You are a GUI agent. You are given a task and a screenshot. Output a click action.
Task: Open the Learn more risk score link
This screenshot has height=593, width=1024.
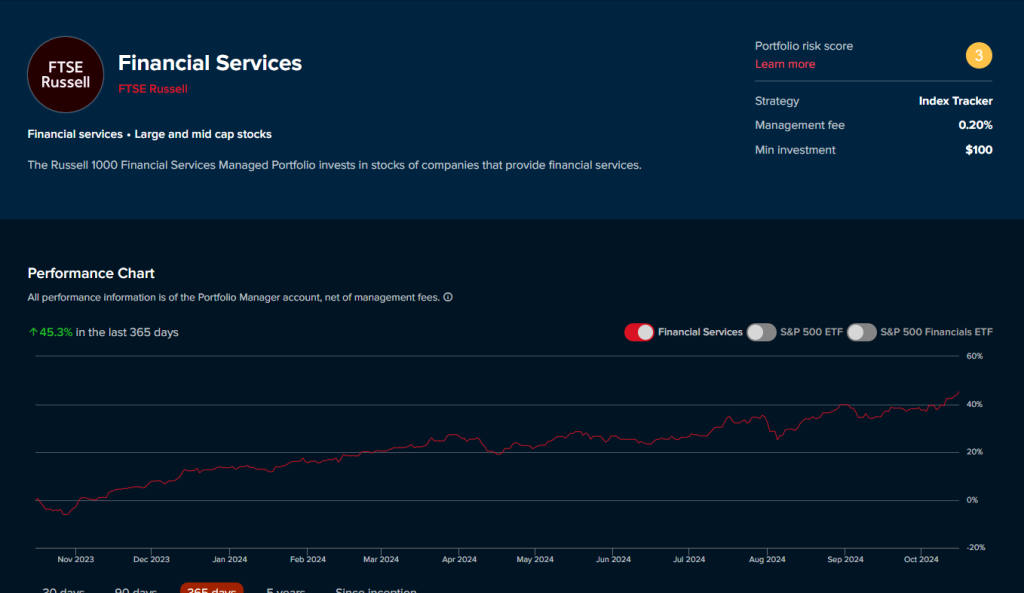click(785, 64)
